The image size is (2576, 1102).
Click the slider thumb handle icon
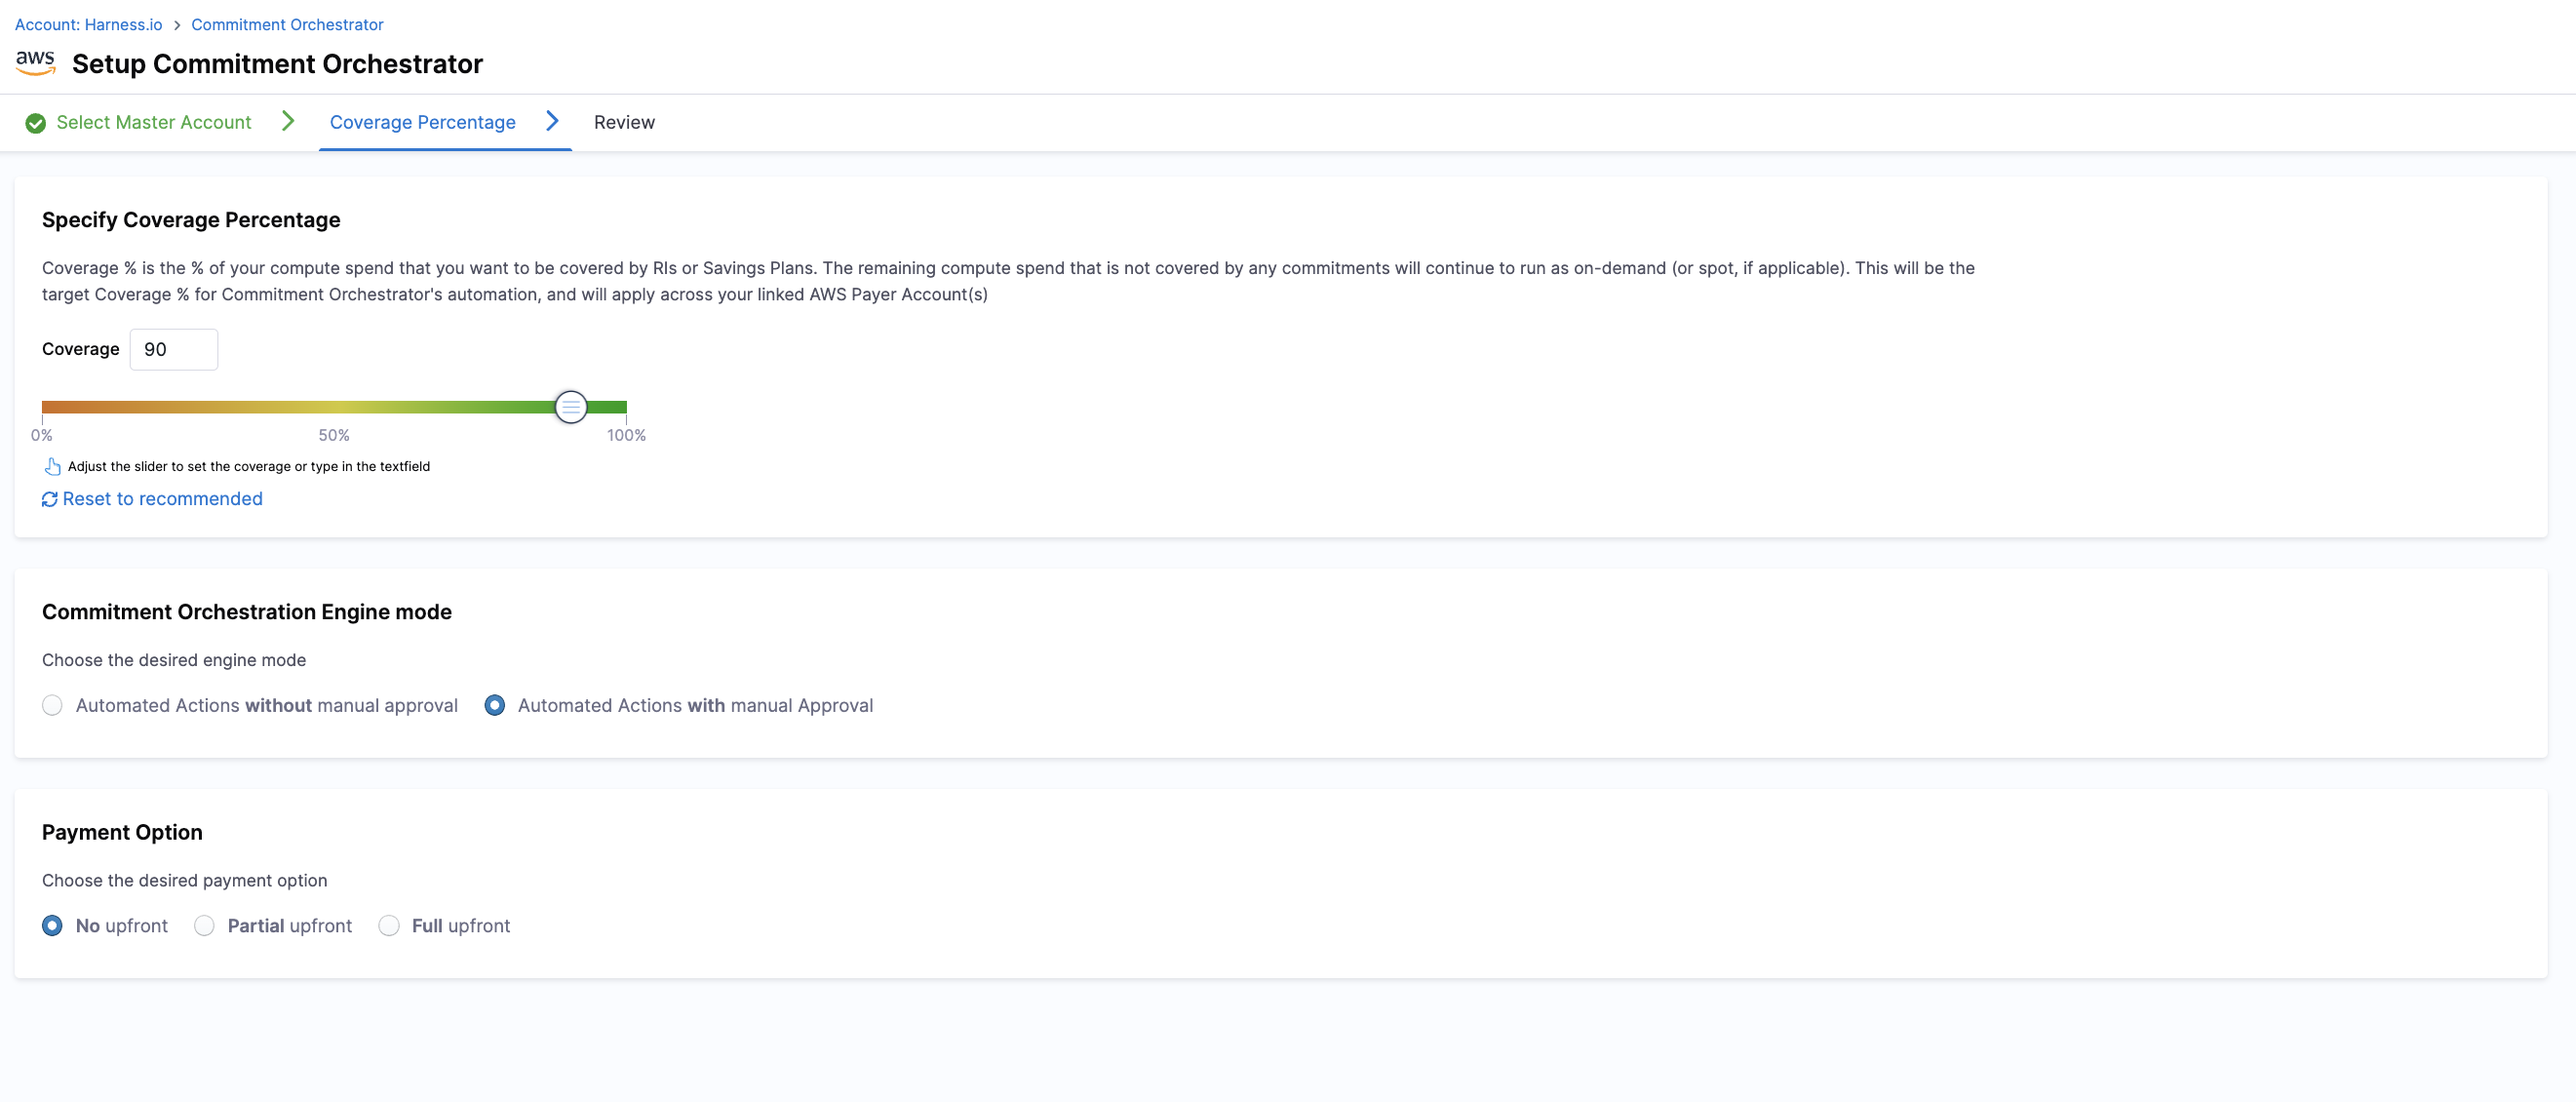click(x=570, y=407)
